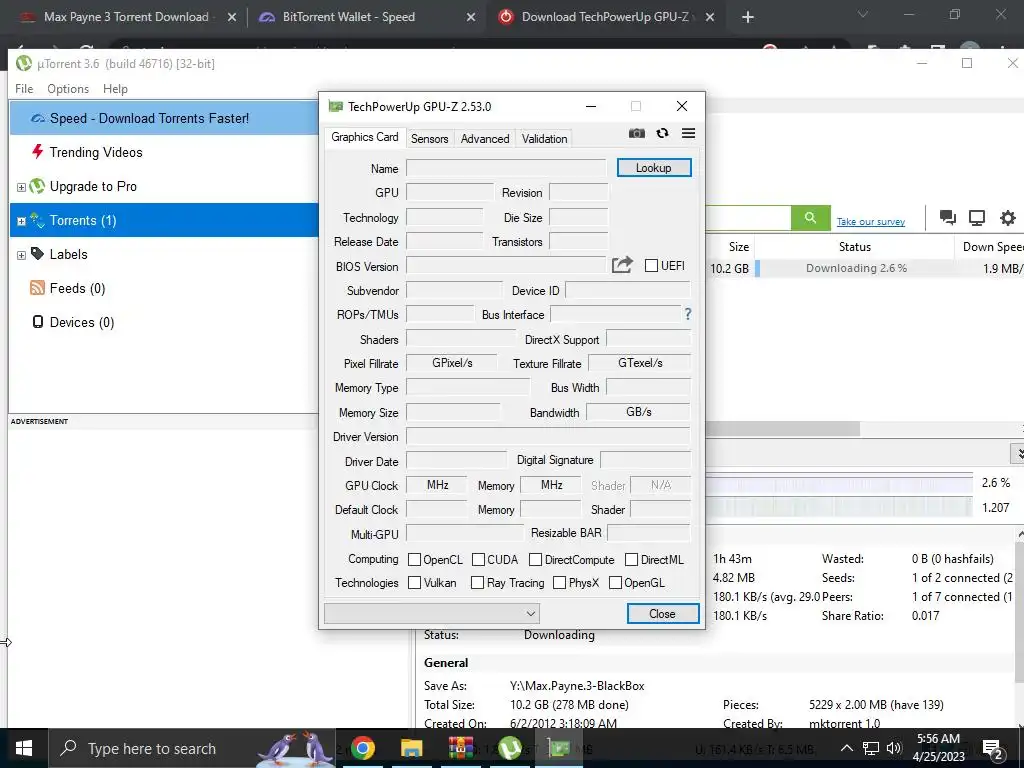Toggle the DirectML checkbox
This screenshot has height=768, width=1024.
pos(632,560)
